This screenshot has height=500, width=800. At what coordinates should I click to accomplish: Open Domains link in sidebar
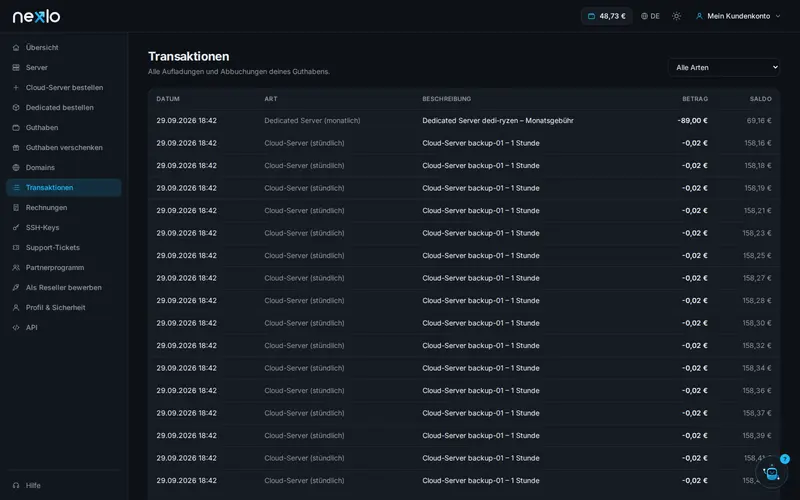64,167
